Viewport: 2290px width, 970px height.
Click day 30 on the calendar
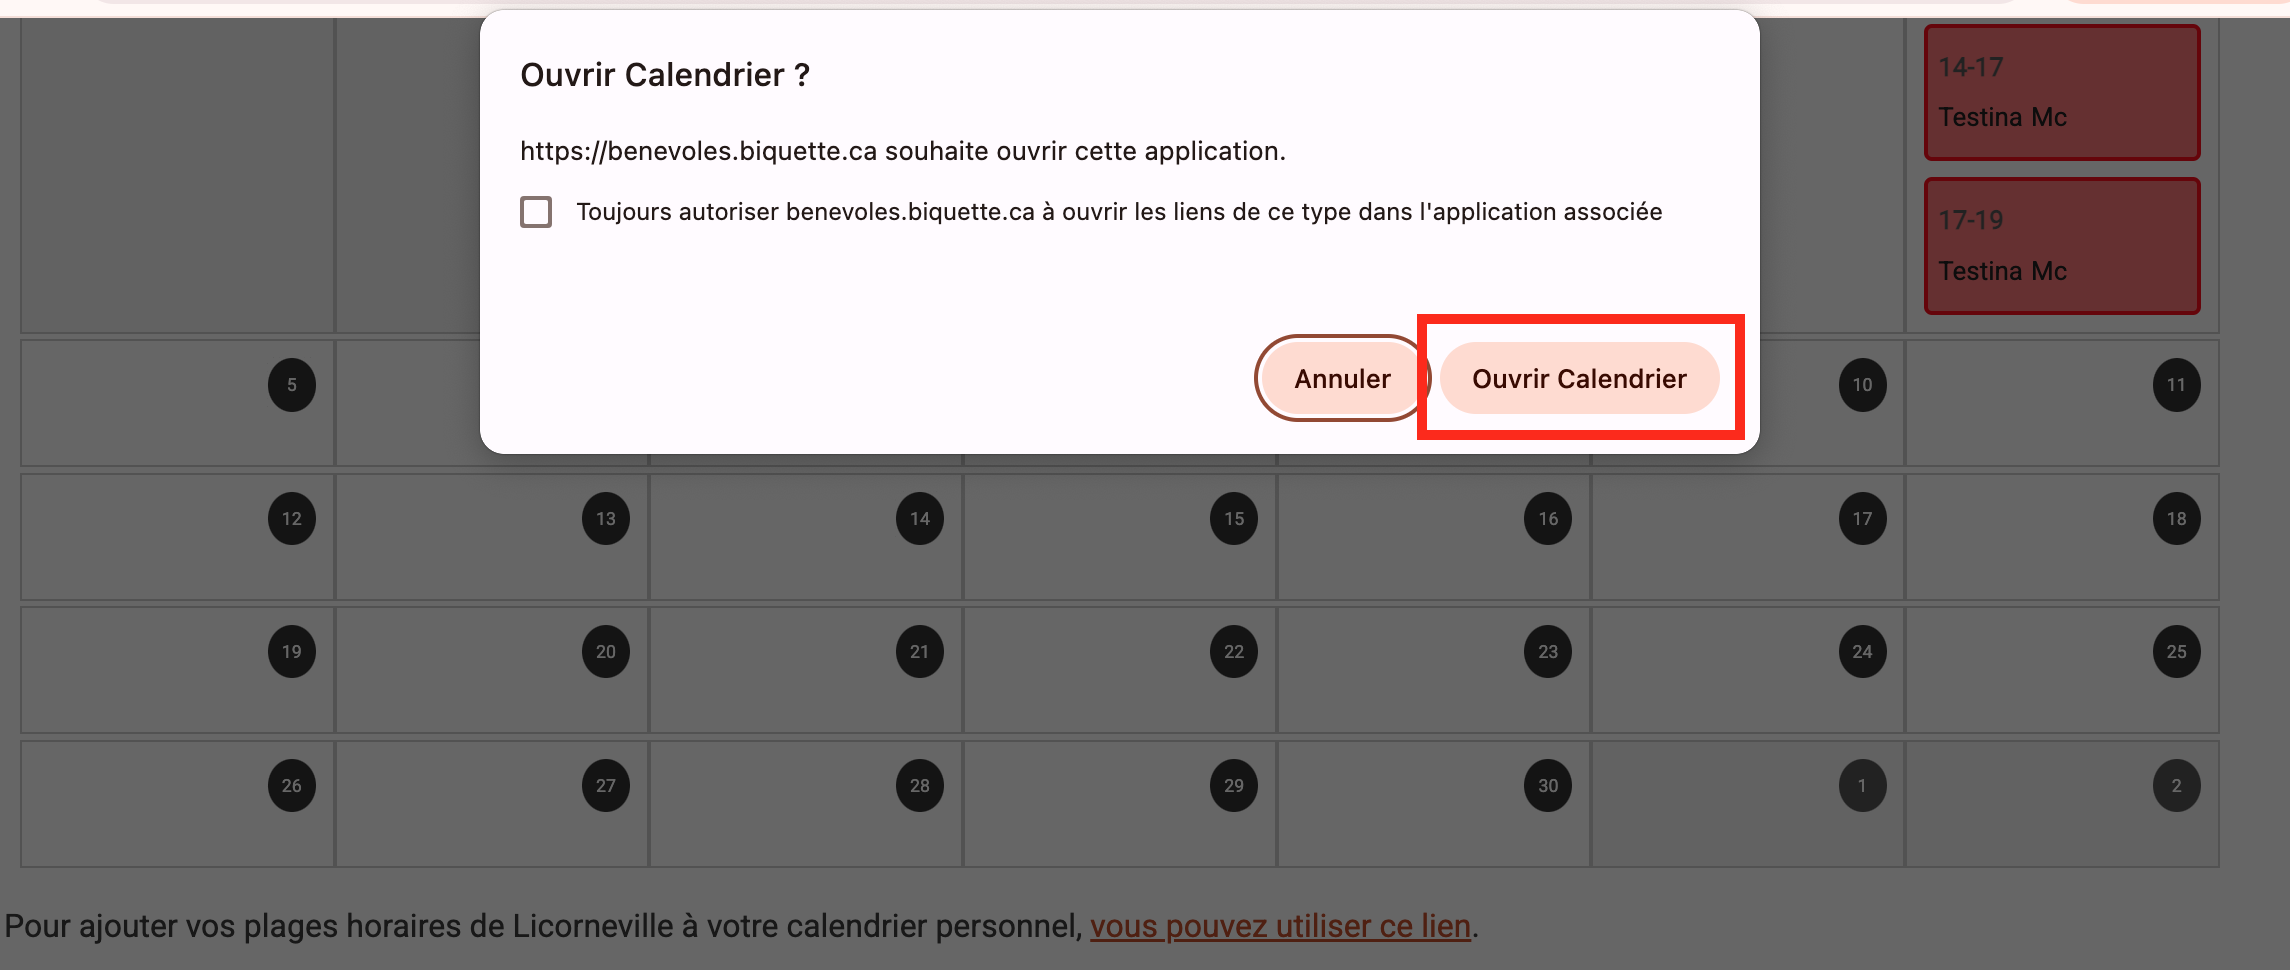[x=1547, y=785]
